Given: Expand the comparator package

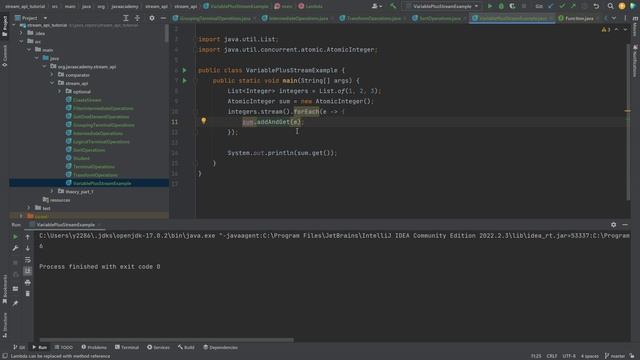Looking at the screenshot, I should click(x=52, y=75).
